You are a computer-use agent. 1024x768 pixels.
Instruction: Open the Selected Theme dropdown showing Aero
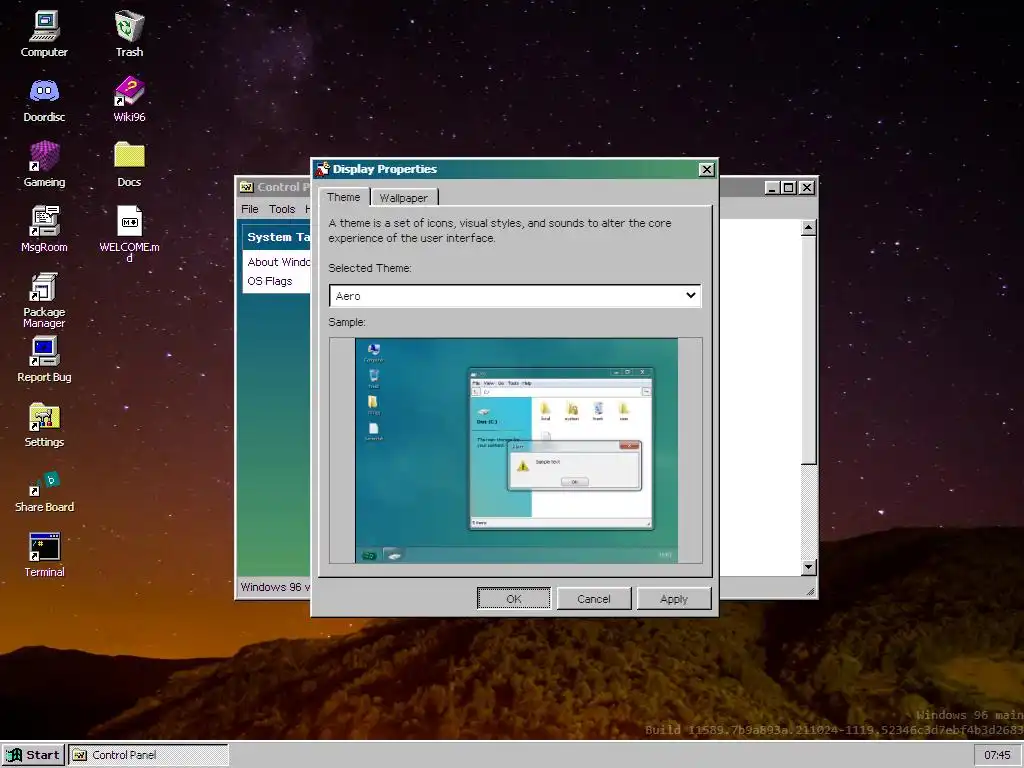pos(515,296)
